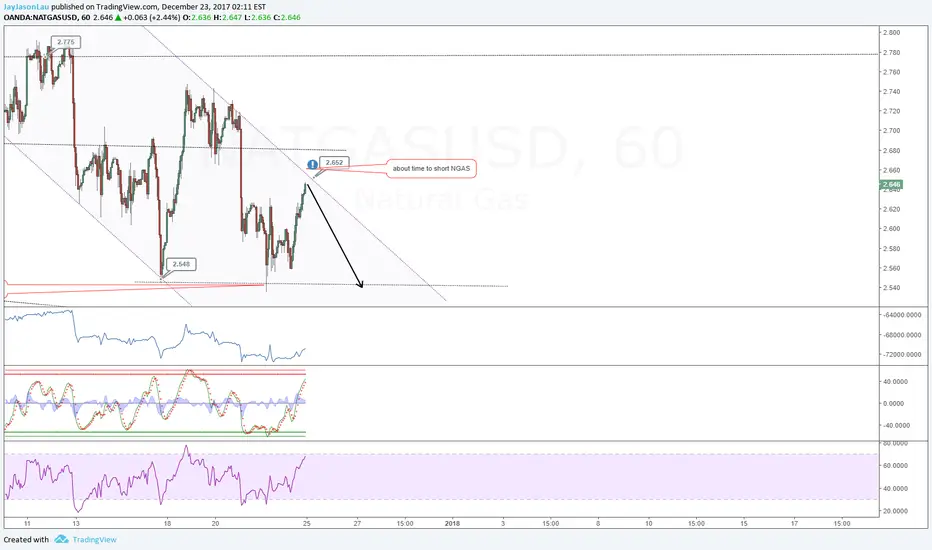This screenshot has height=550, width=932.
Task: Click the 2.720 price axis label
Action: coord(892,111)
